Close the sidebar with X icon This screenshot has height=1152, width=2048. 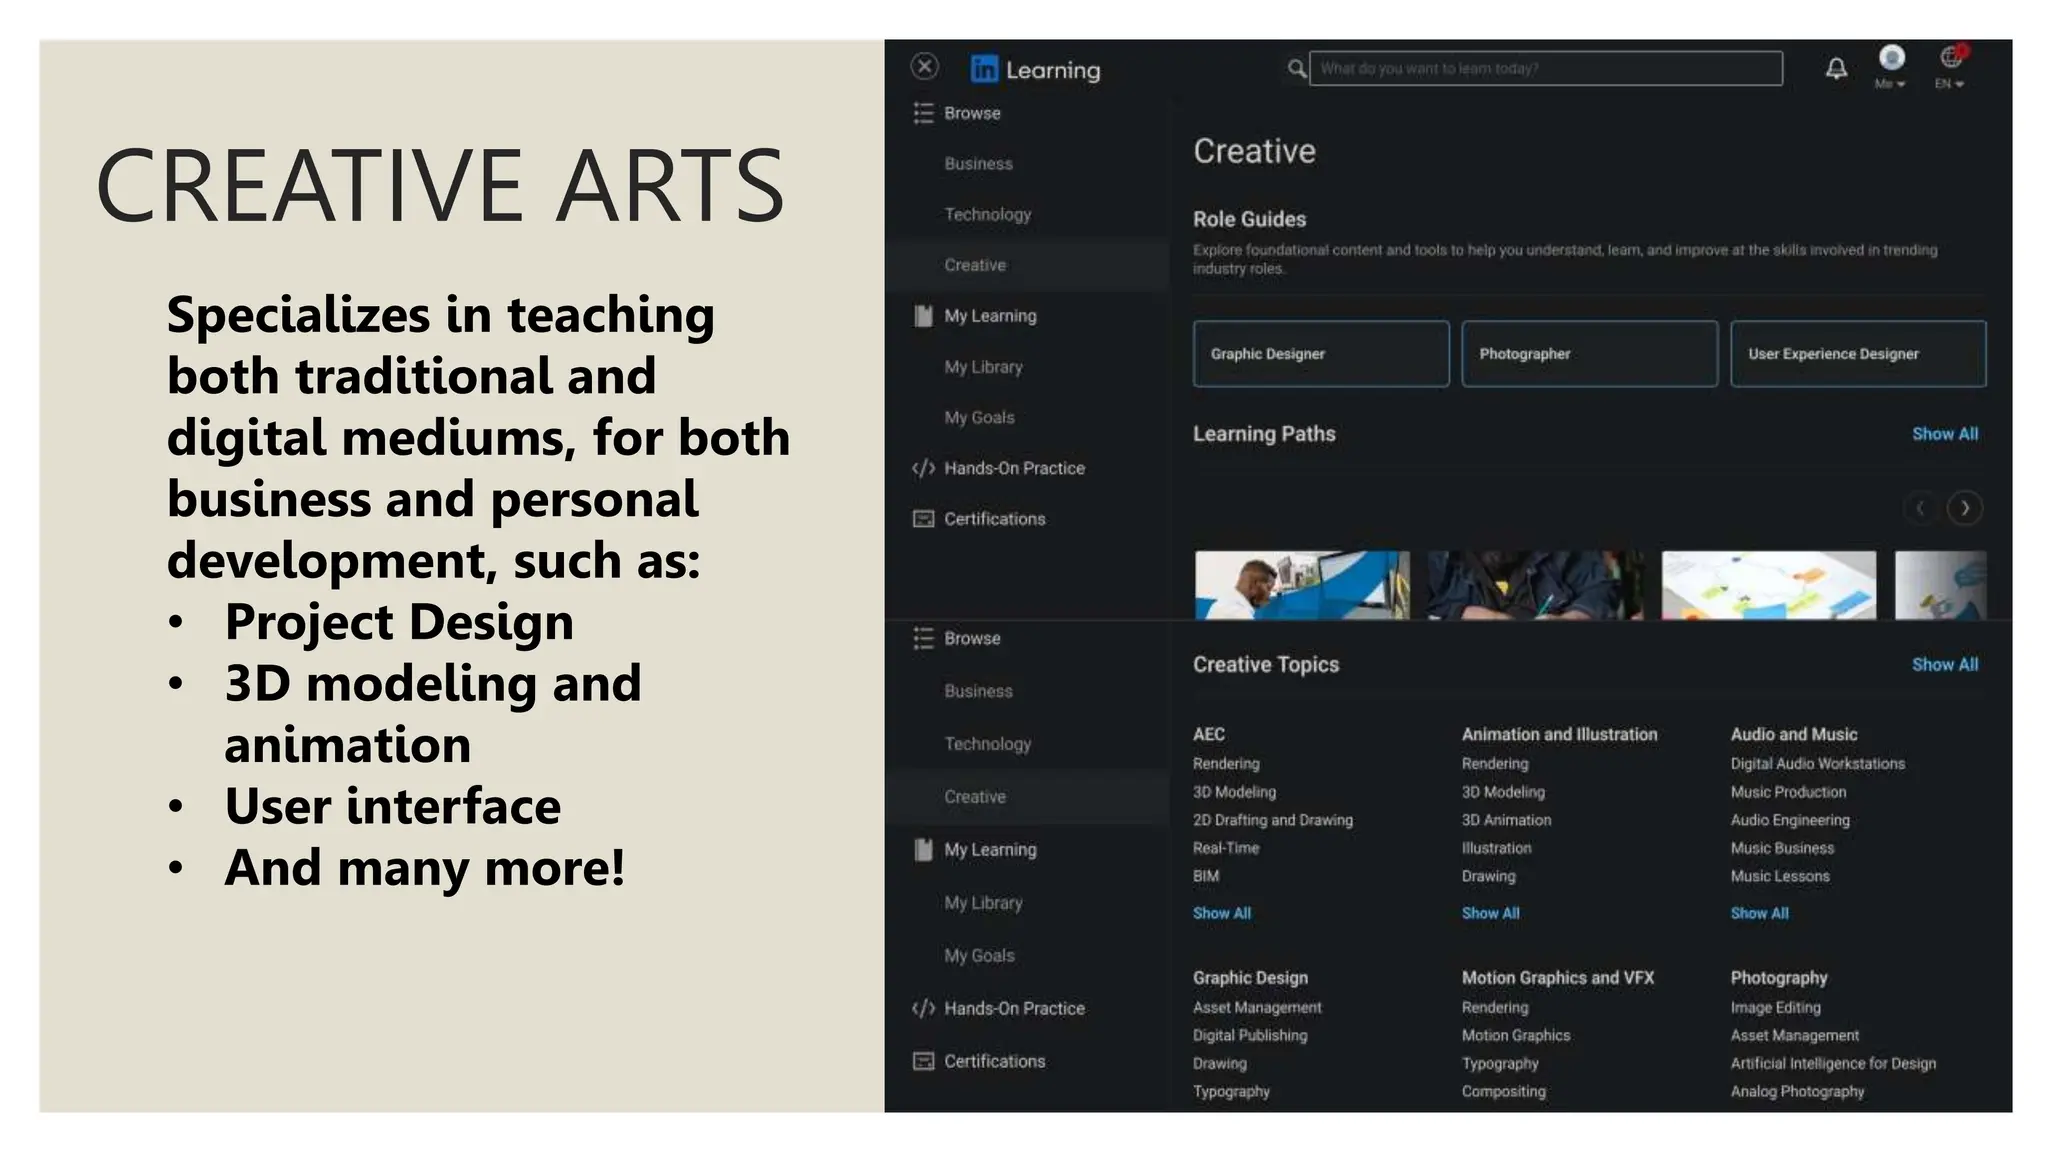925,66
